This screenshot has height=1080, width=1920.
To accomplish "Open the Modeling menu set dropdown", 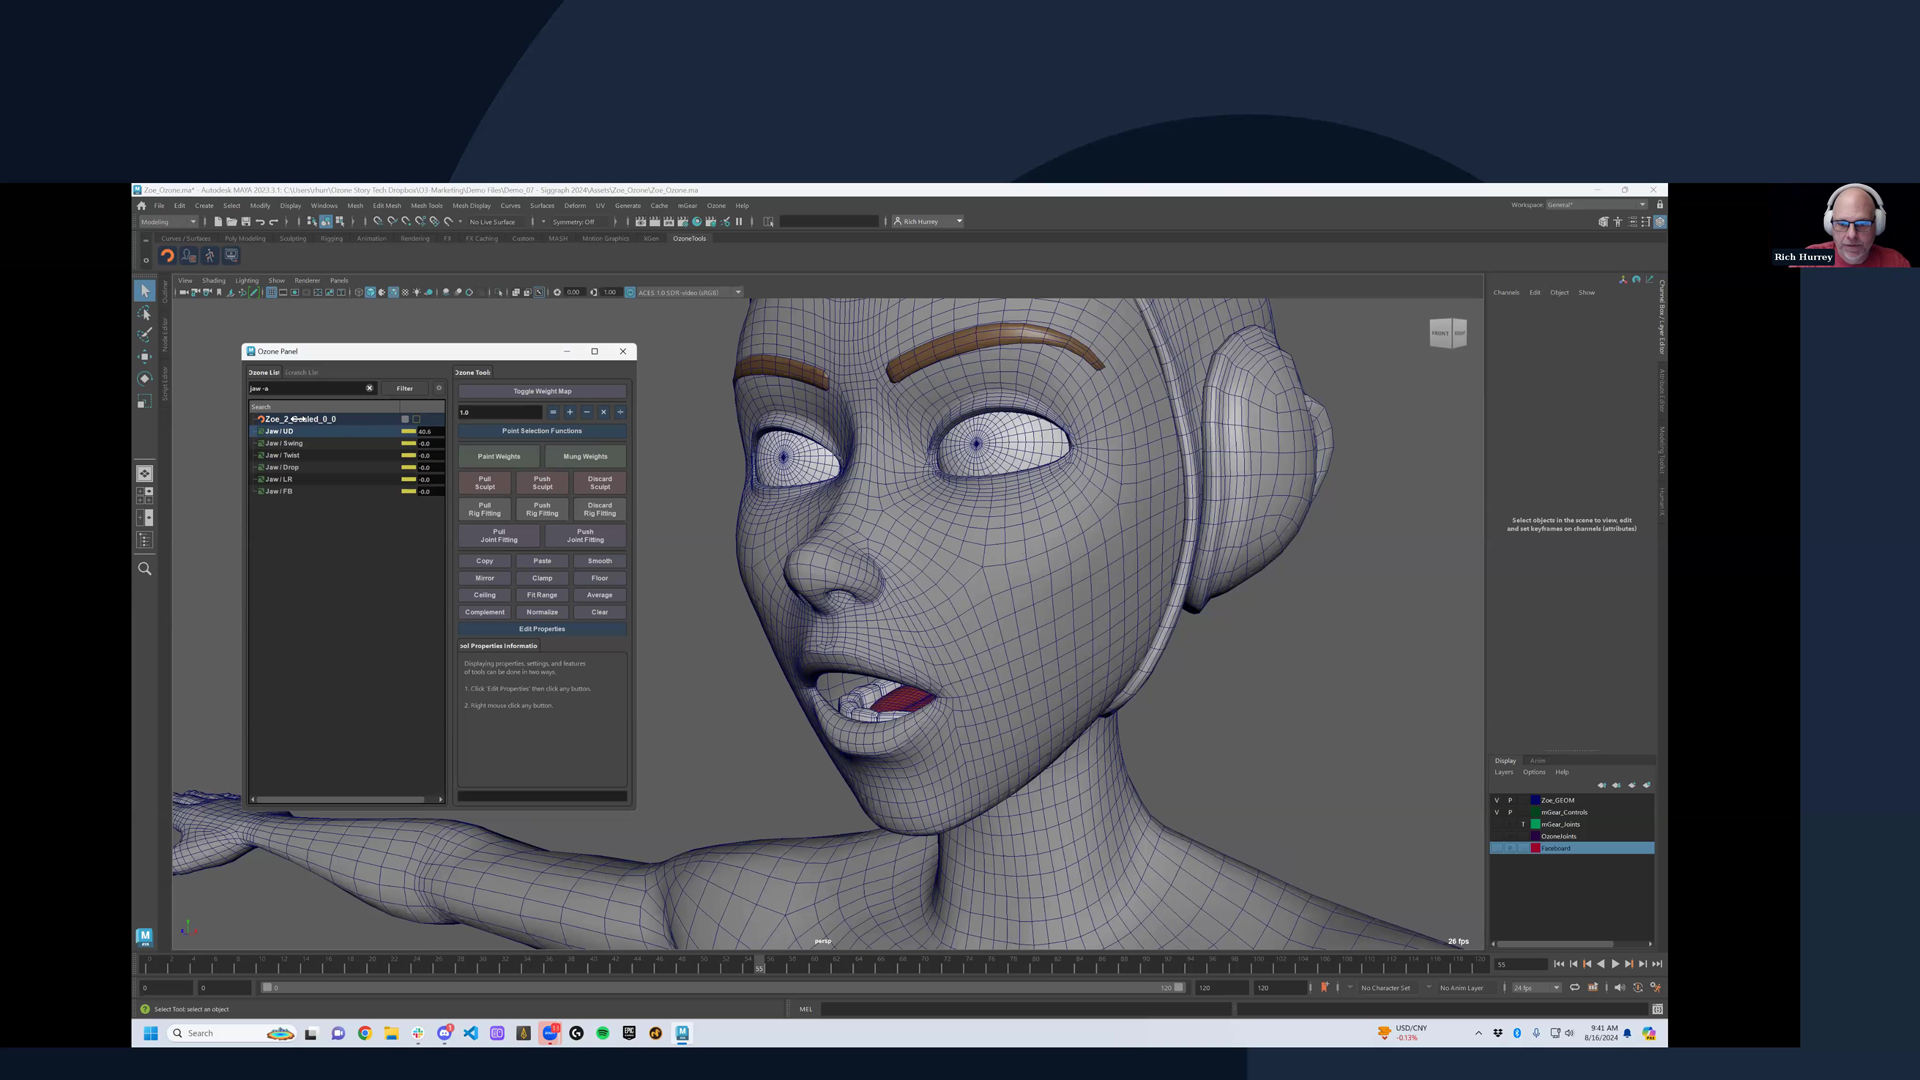I will (x=169, y=222).
